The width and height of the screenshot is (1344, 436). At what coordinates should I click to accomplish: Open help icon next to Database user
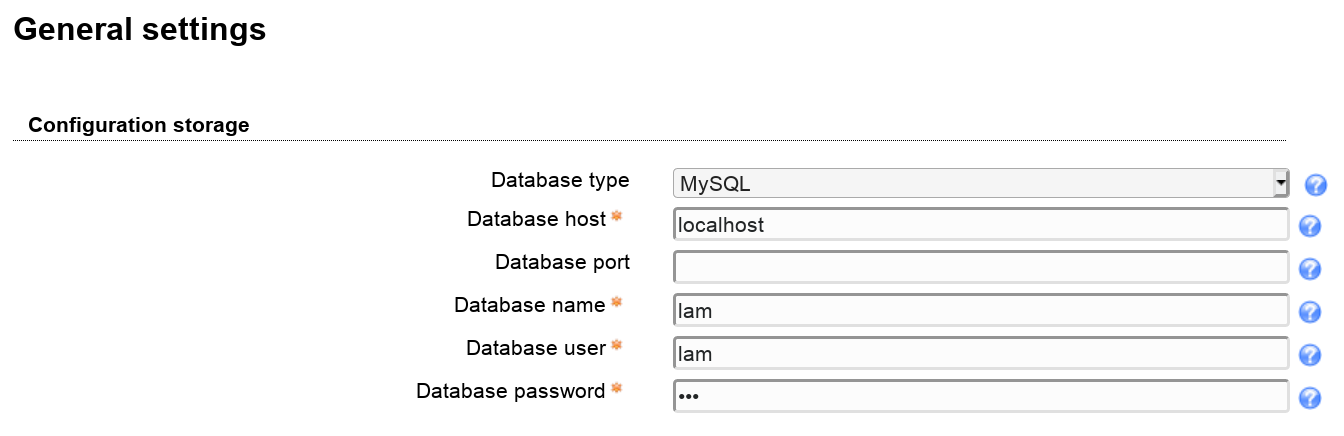[1310, 356]
